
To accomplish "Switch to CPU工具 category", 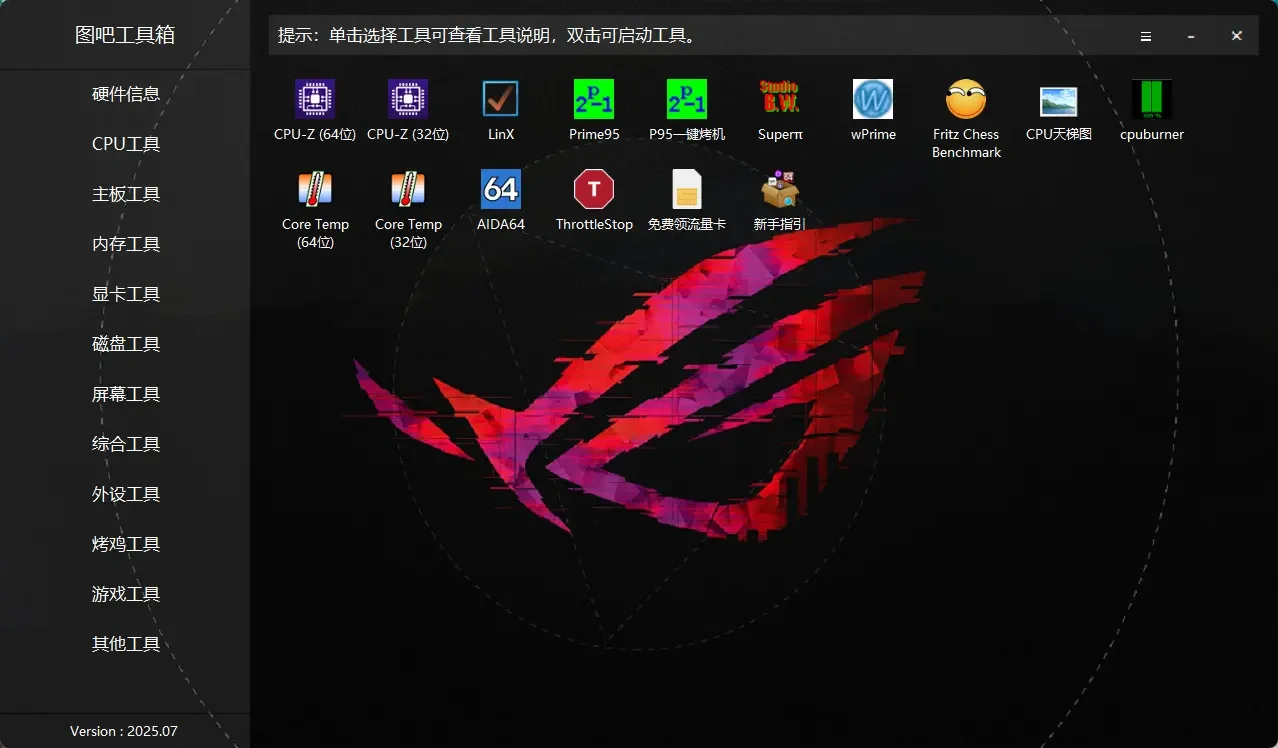I will click(x=125, y=144).
